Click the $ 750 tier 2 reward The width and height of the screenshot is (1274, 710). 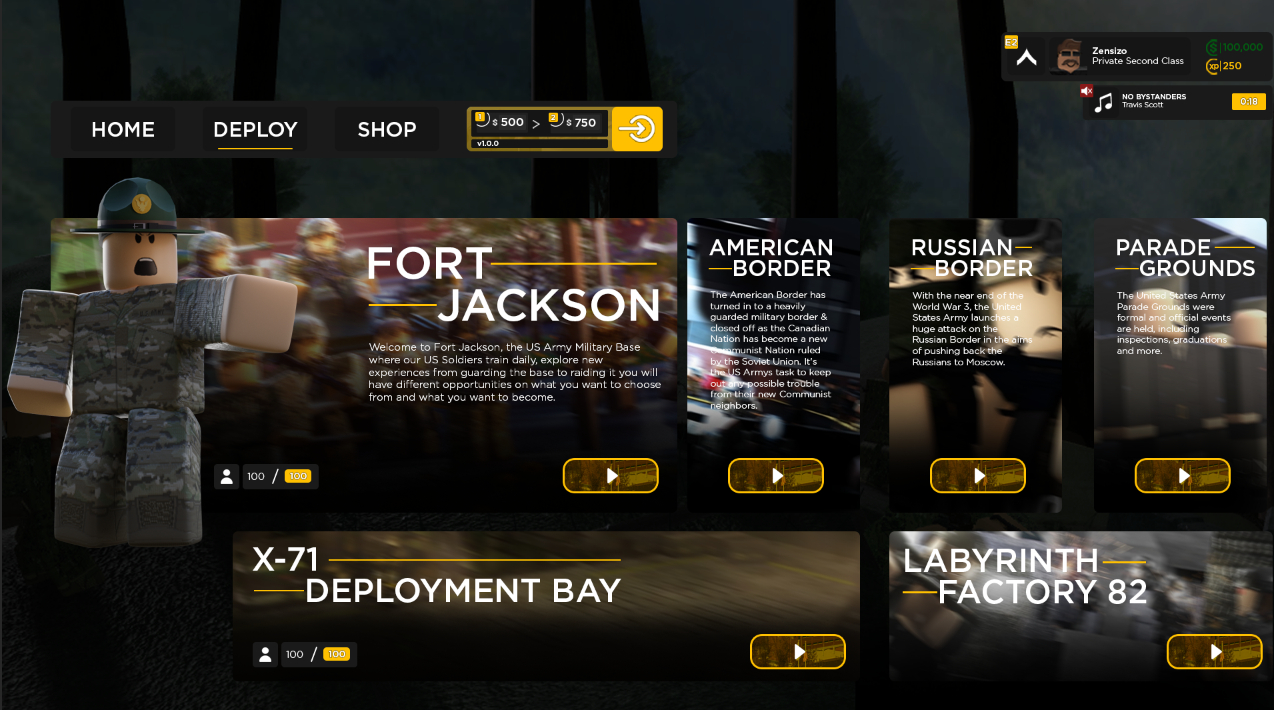(x=576, y=122)
